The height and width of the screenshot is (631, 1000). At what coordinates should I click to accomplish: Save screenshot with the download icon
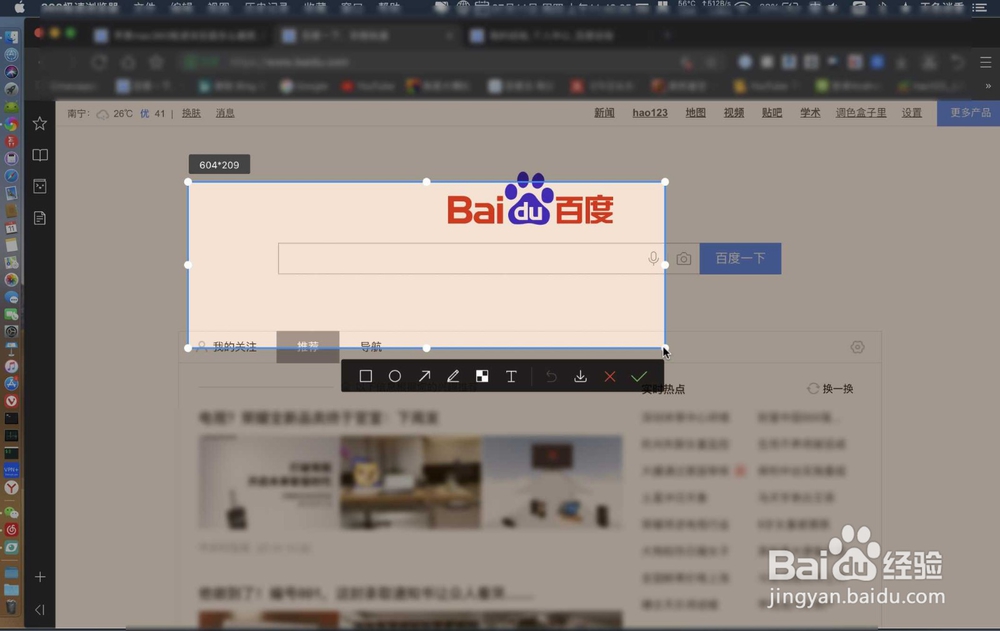click(581, 377)
